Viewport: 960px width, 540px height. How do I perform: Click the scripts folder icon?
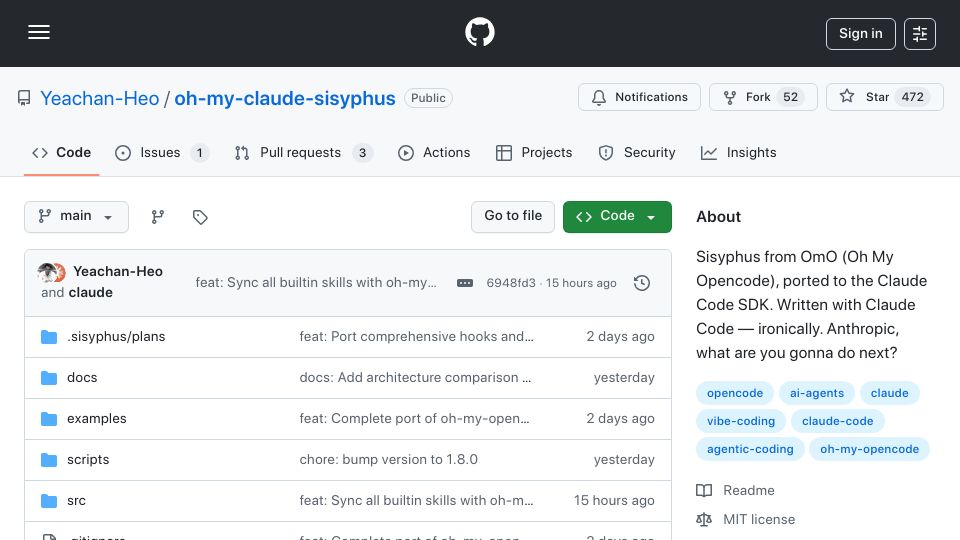48,460
